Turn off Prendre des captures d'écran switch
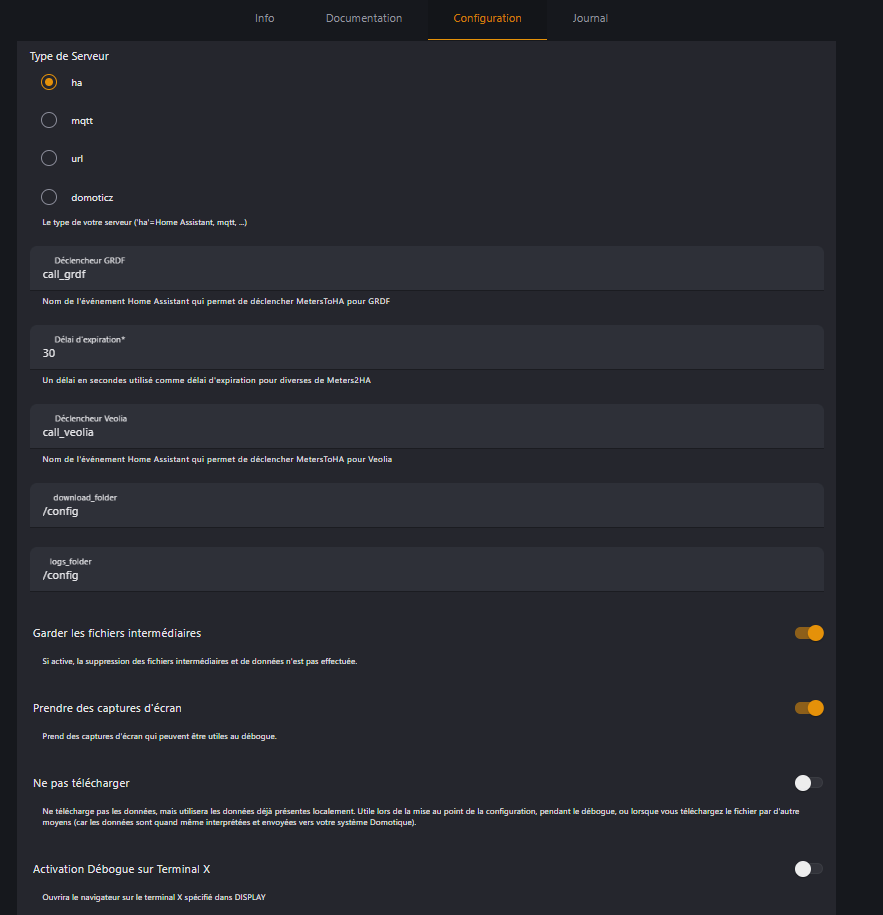 click(809, 708)
